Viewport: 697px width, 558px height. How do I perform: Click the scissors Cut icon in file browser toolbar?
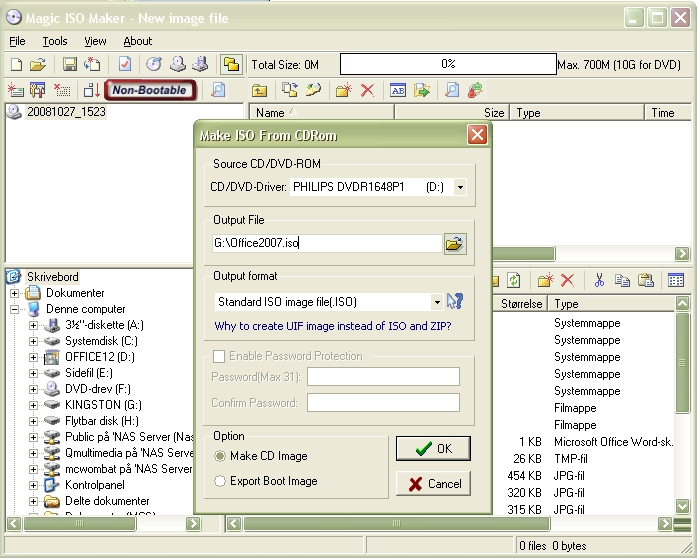pos(599,281)
